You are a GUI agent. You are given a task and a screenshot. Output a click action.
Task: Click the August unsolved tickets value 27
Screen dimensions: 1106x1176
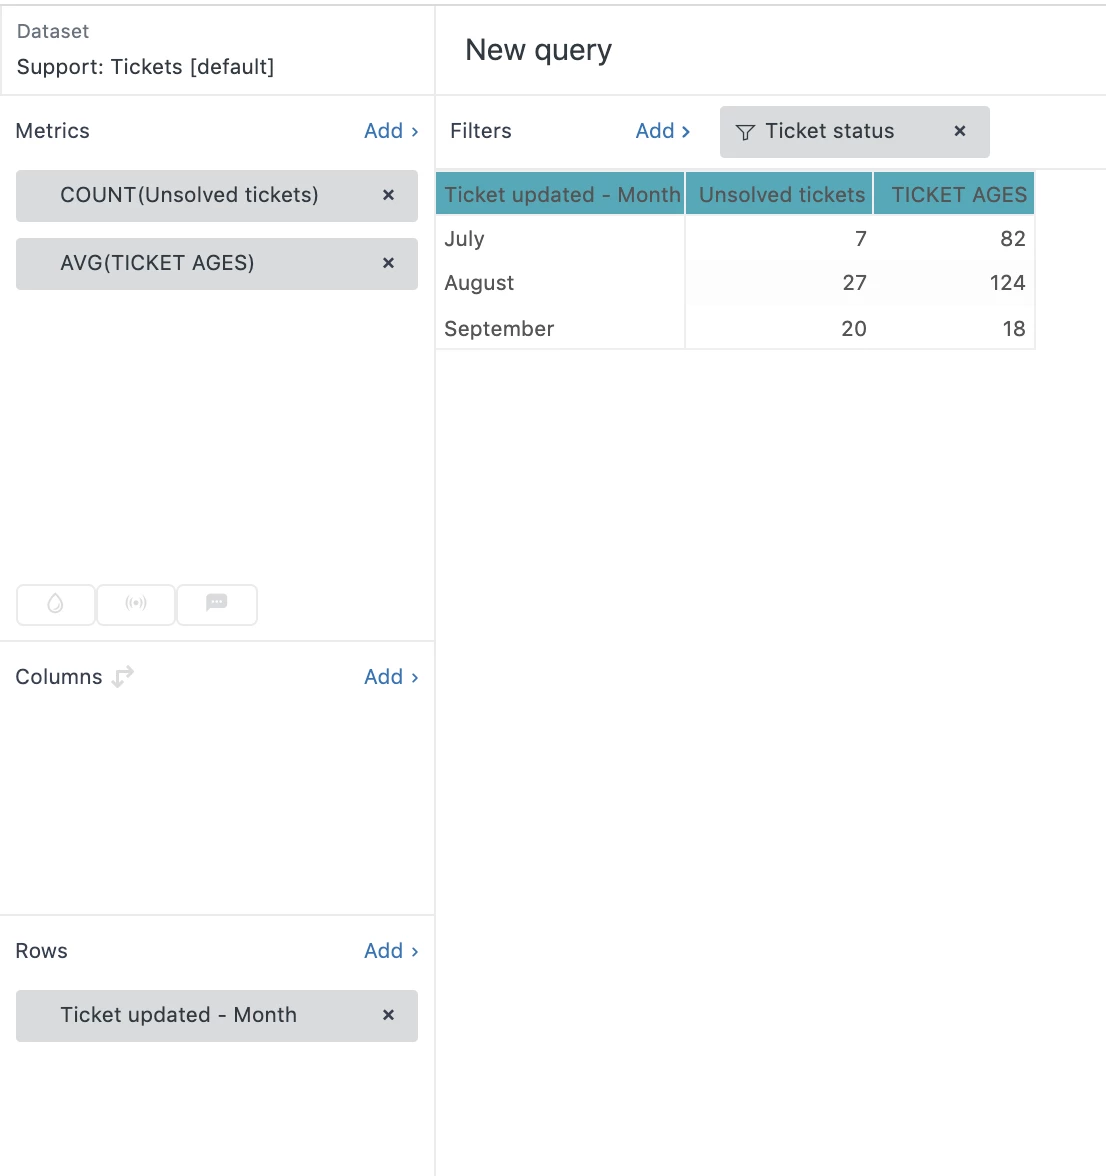tap(854, 284)
